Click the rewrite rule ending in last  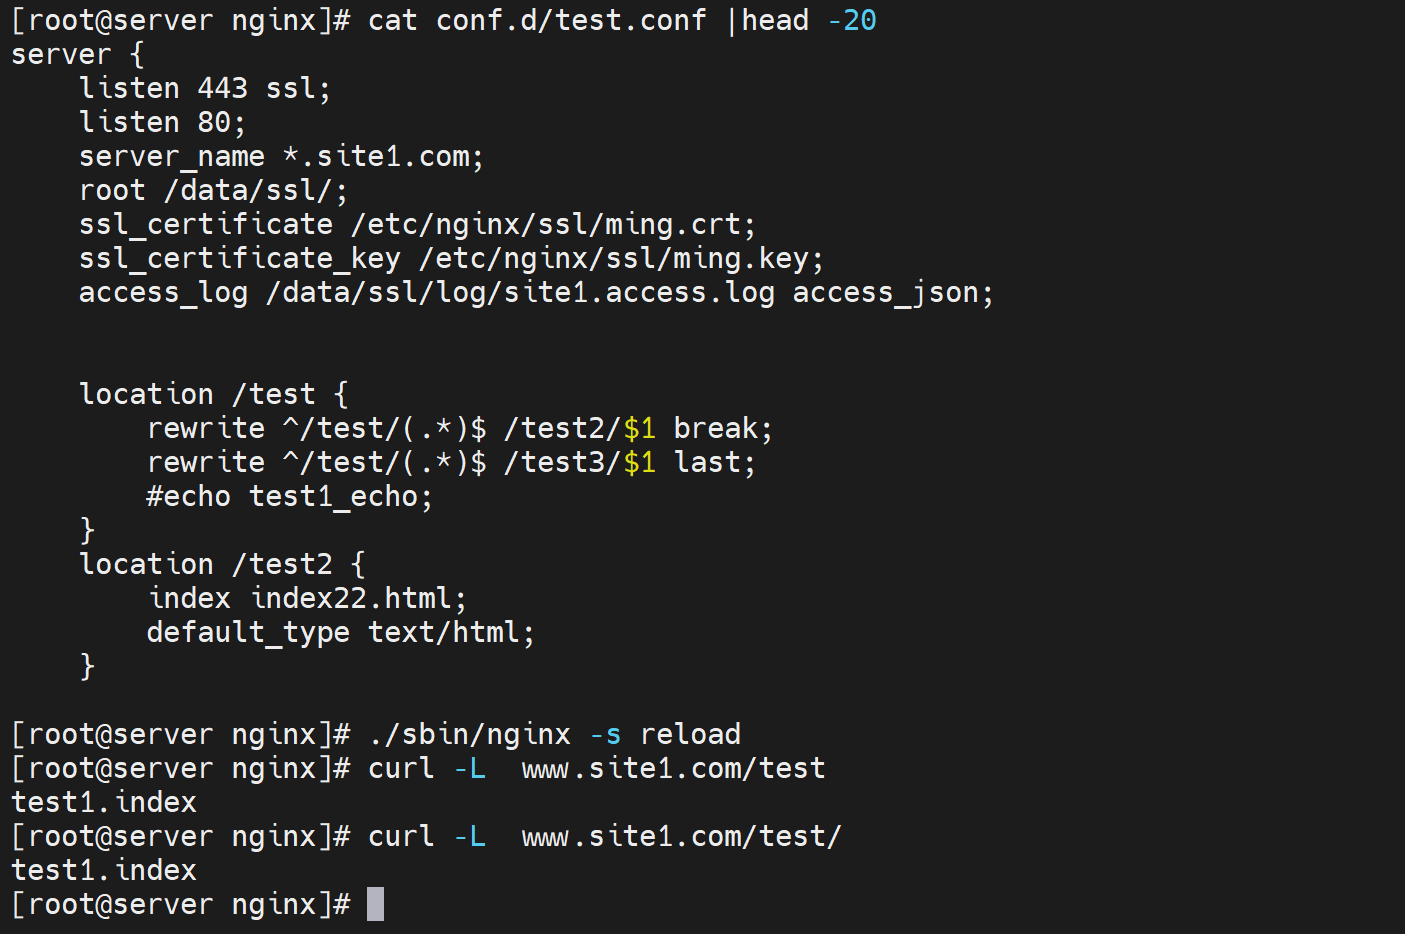(451, 462)
